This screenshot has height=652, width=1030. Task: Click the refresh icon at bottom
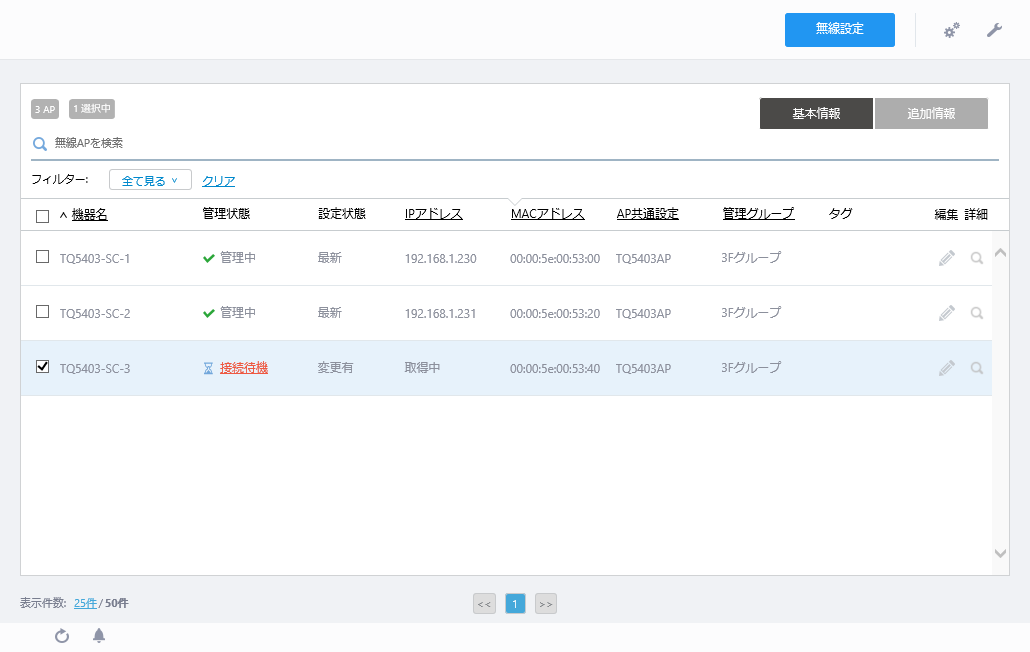pos(62,636)
